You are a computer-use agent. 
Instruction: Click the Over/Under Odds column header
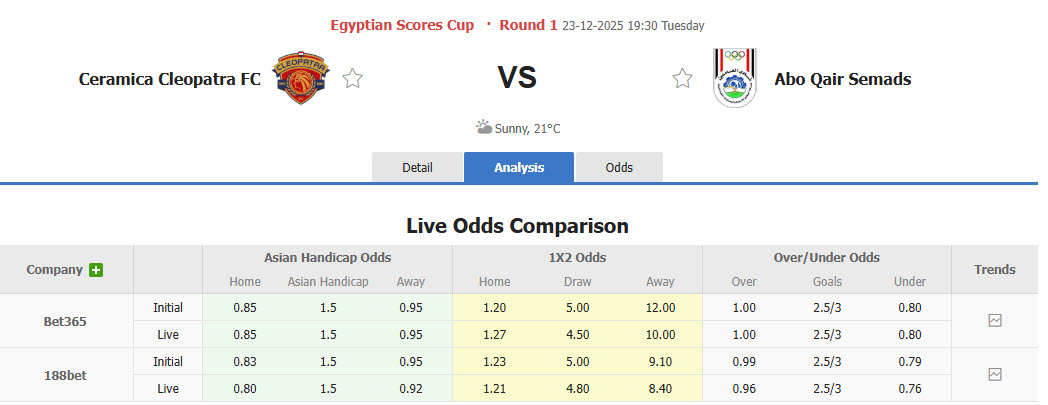coord(826,257)
